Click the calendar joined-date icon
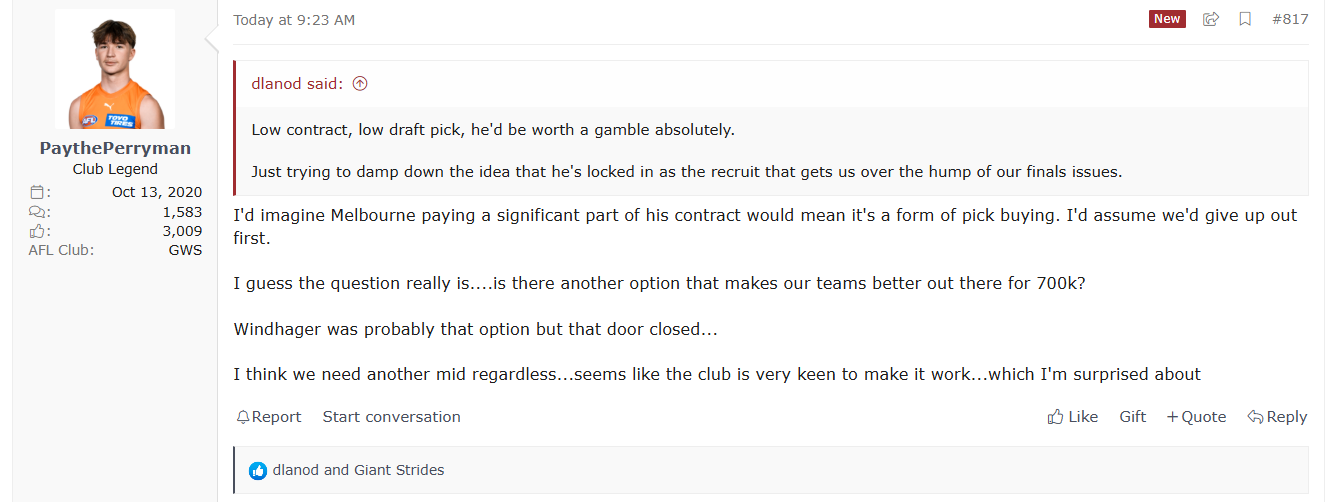This screenshot has width=1337, height=502. (37, 192)
